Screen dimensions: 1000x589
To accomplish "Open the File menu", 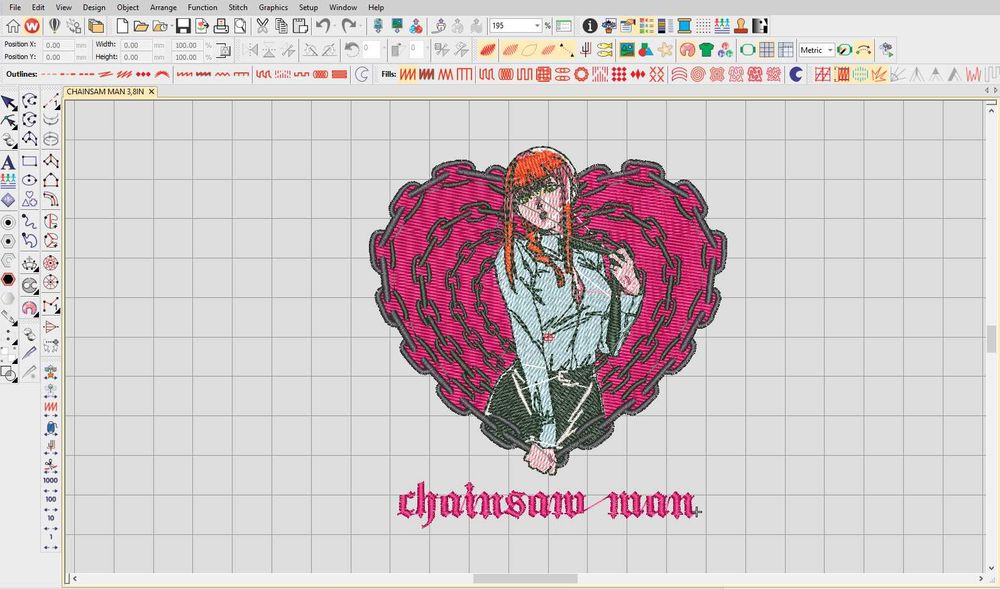I will [x=15, y=7].
